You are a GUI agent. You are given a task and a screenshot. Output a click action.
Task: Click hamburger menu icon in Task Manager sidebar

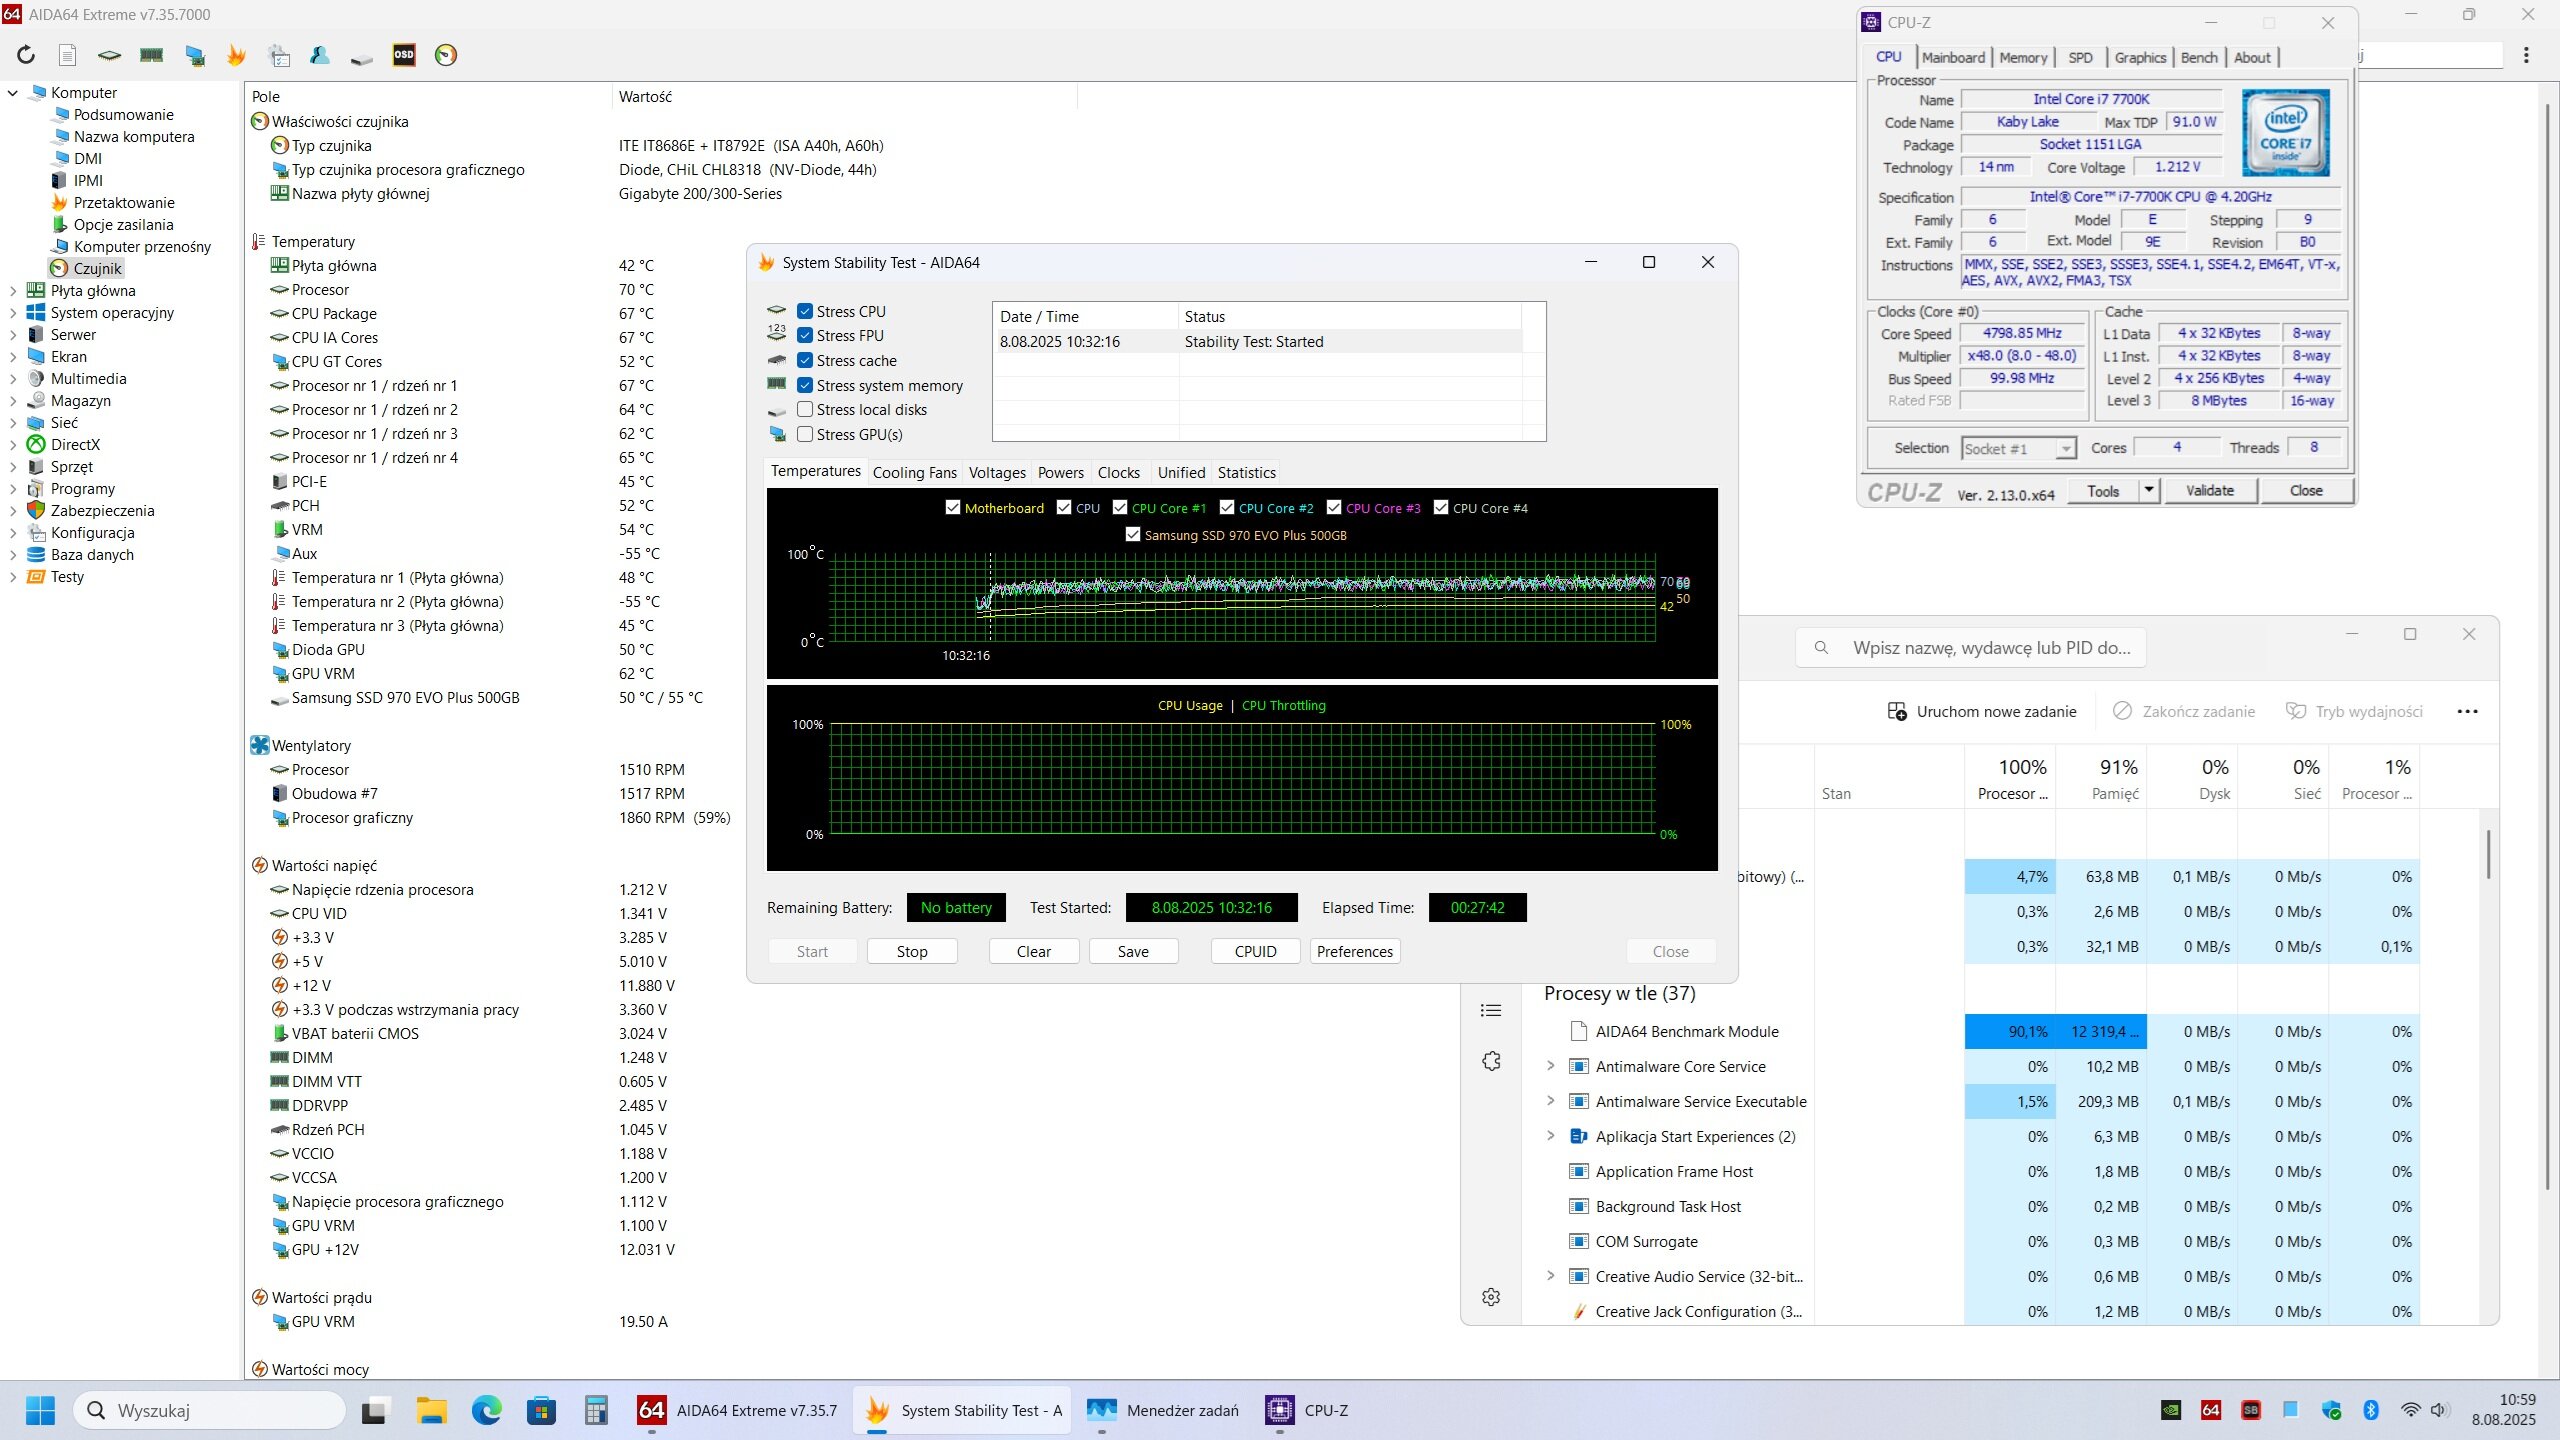point(1491,1010)
